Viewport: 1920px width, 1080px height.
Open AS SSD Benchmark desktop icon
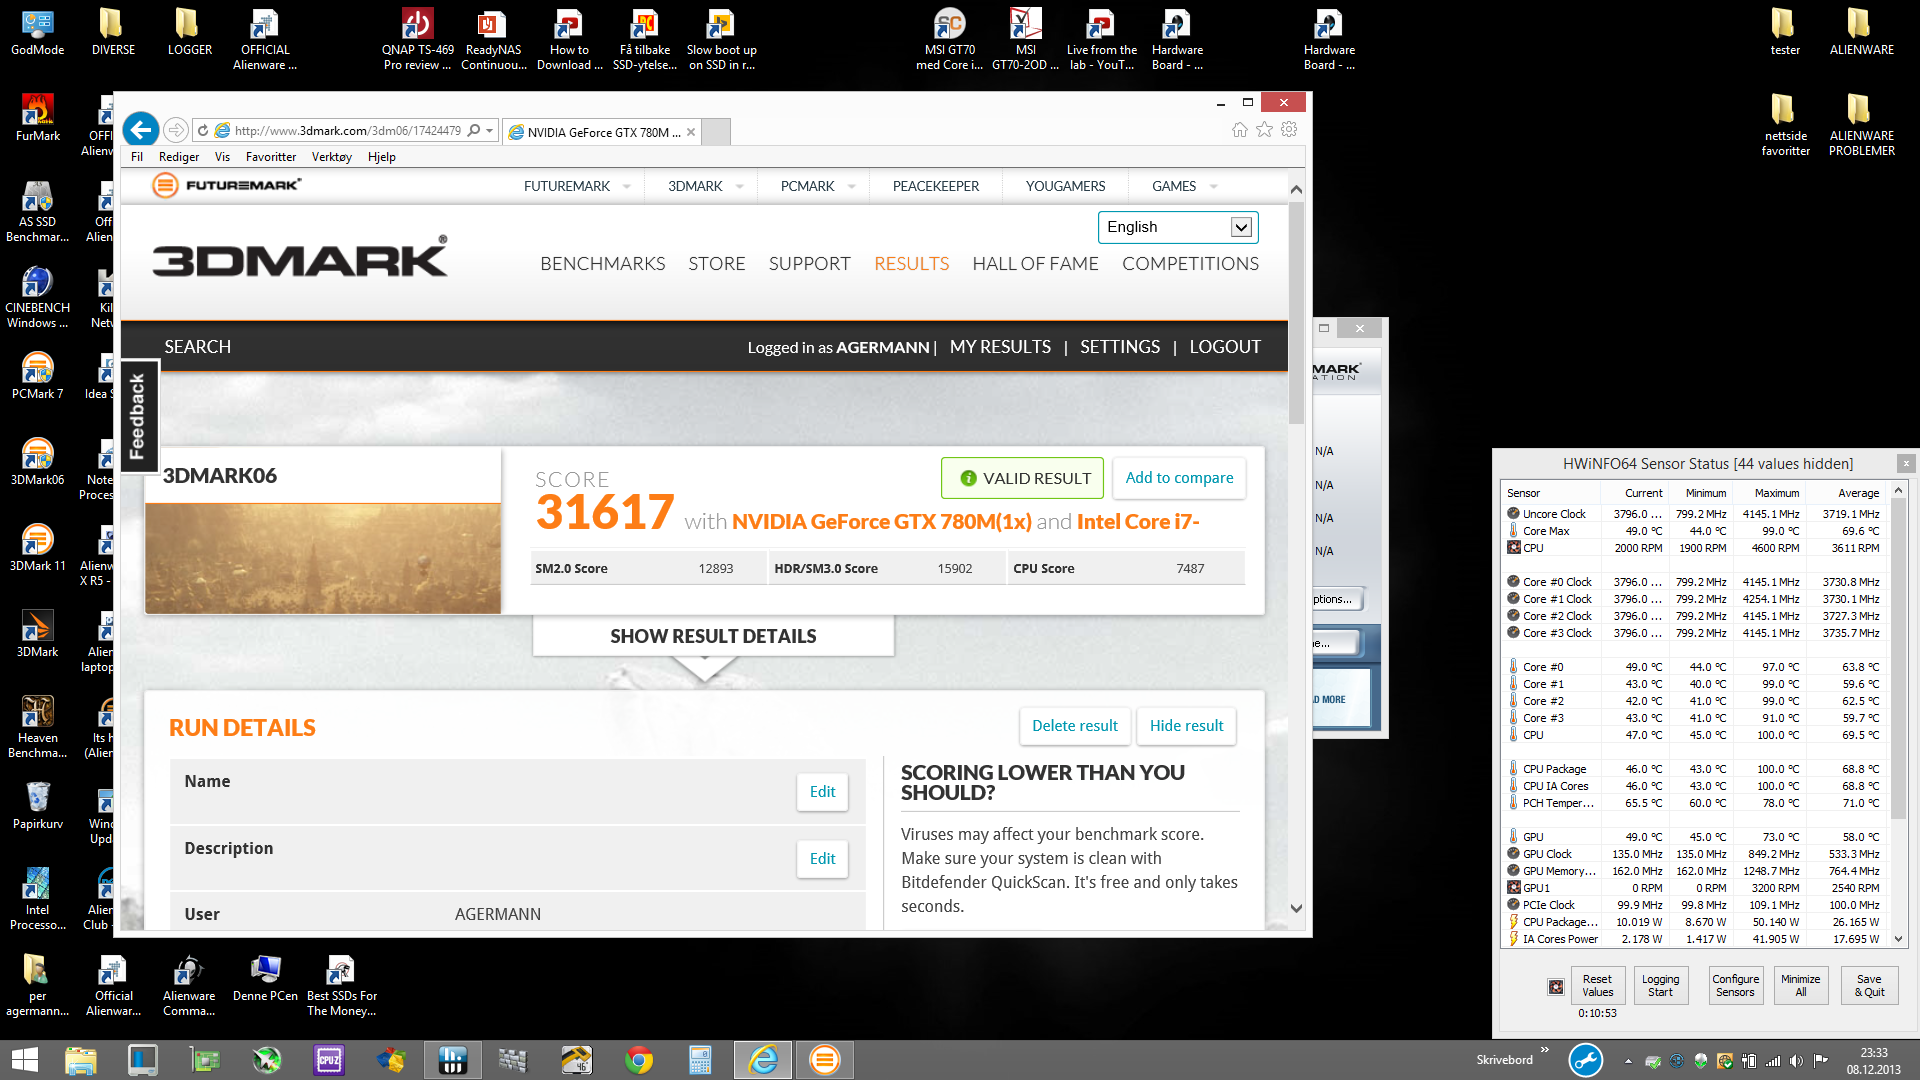pyautogui.click(x=38, y=212)
